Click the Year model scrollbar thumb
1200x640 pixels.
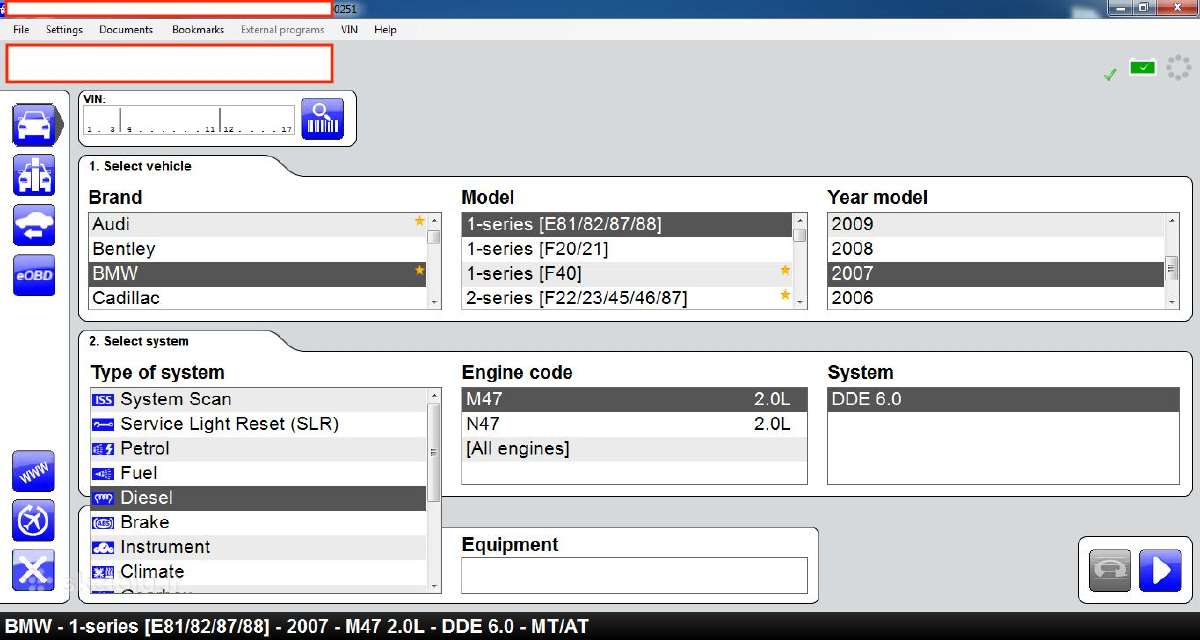1171,270
